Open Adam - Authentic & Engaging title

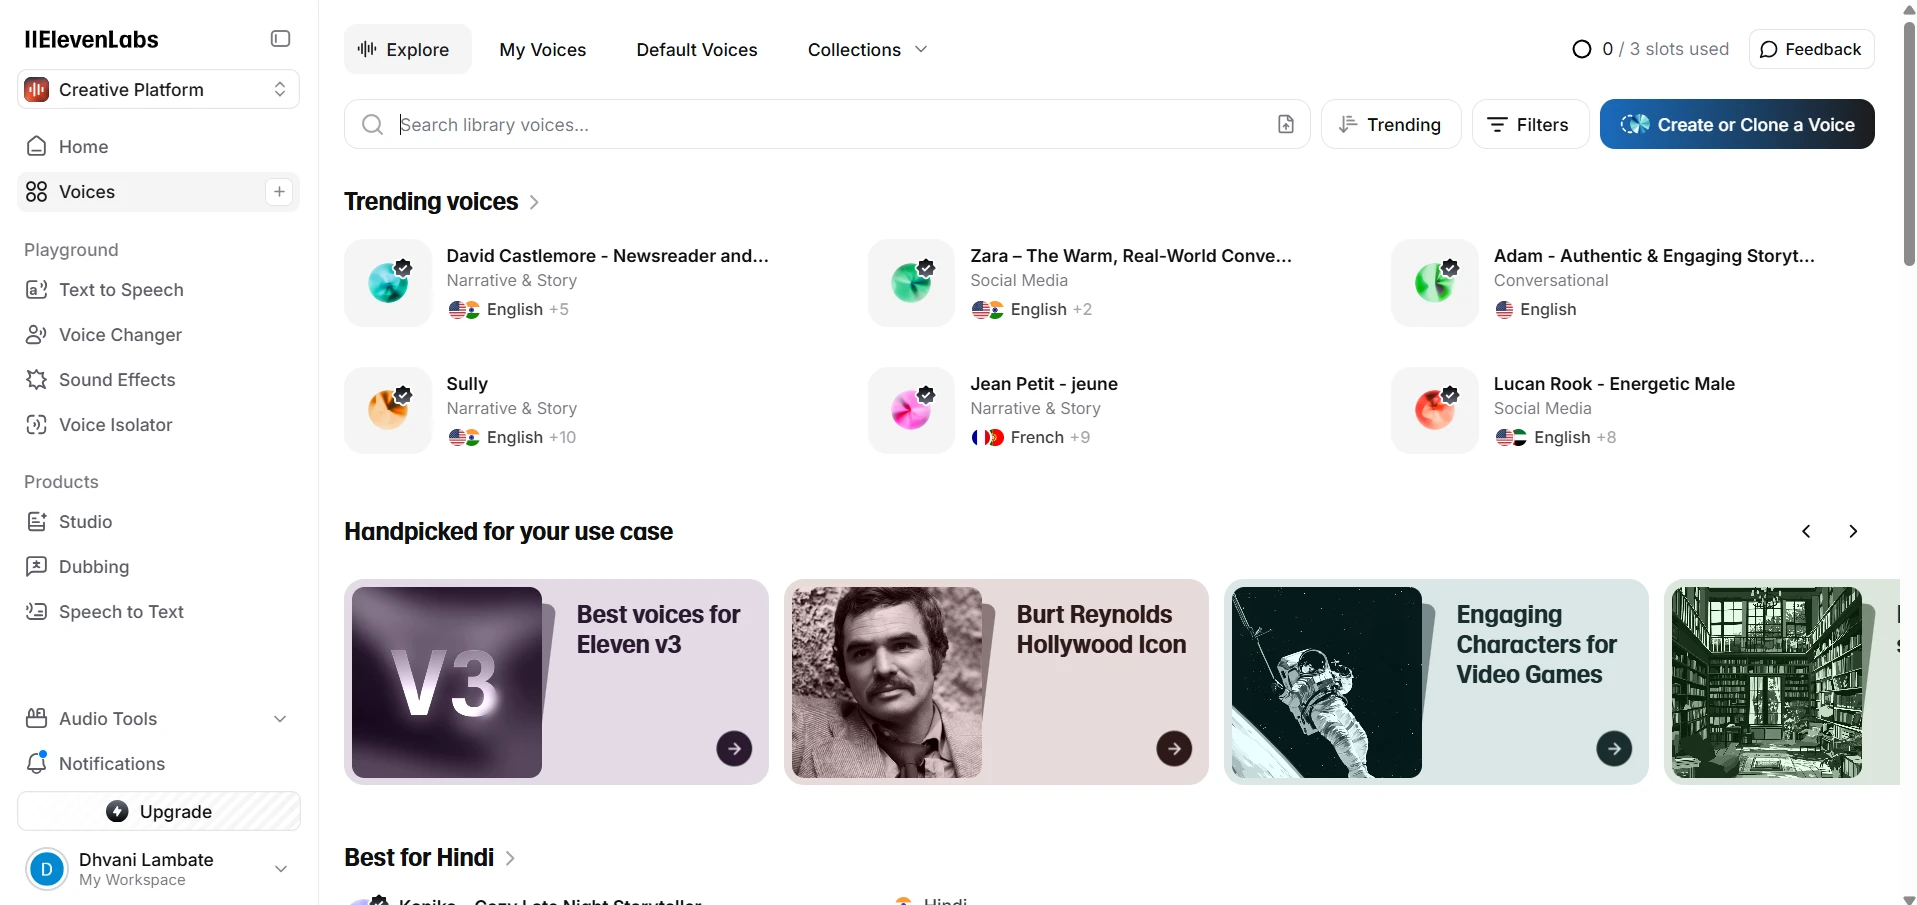pos(1654,256)
